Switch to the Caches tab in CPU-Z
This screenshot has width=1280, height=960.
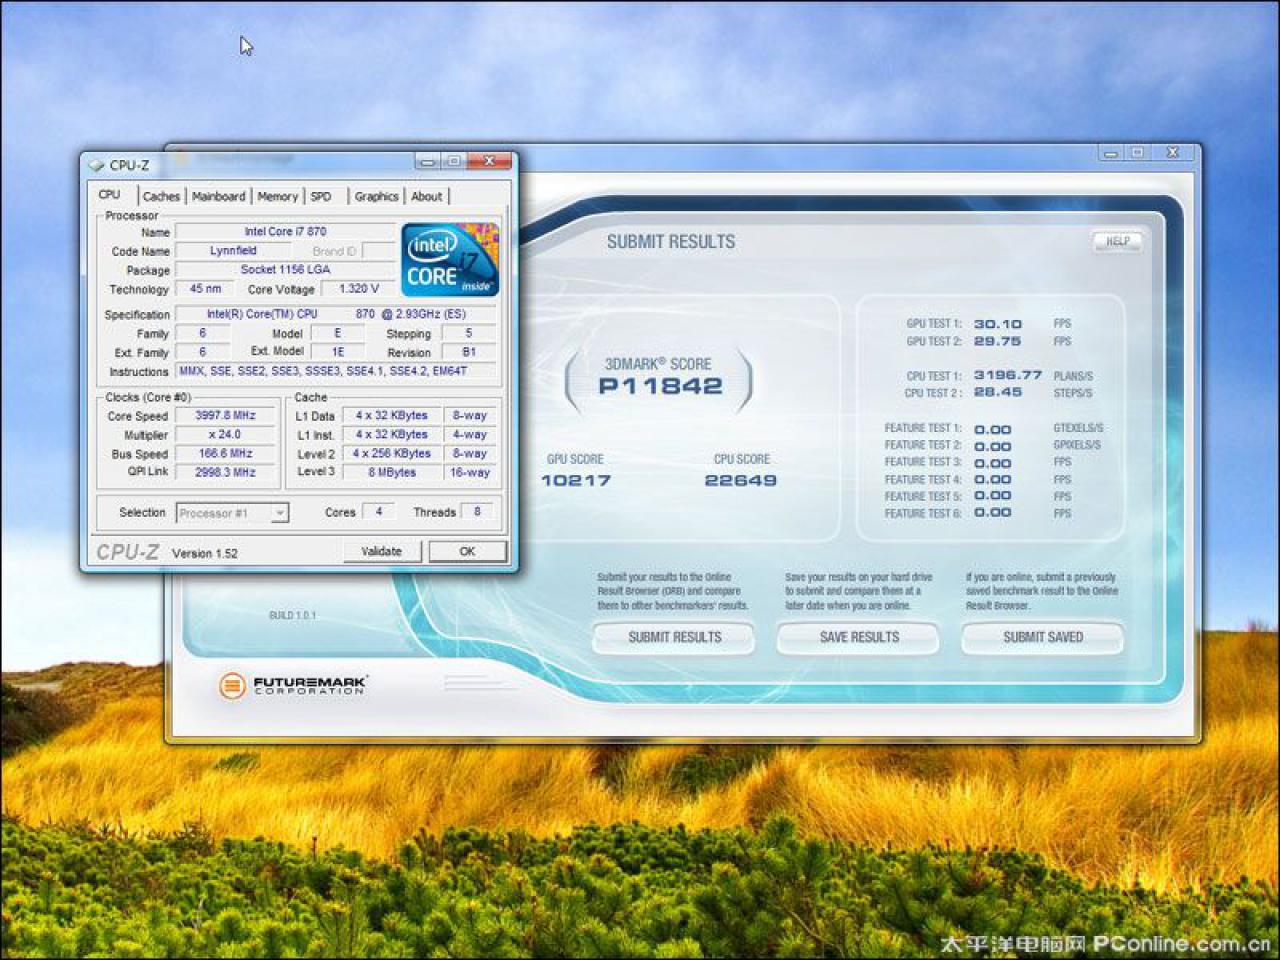click(x=161, y=197)
